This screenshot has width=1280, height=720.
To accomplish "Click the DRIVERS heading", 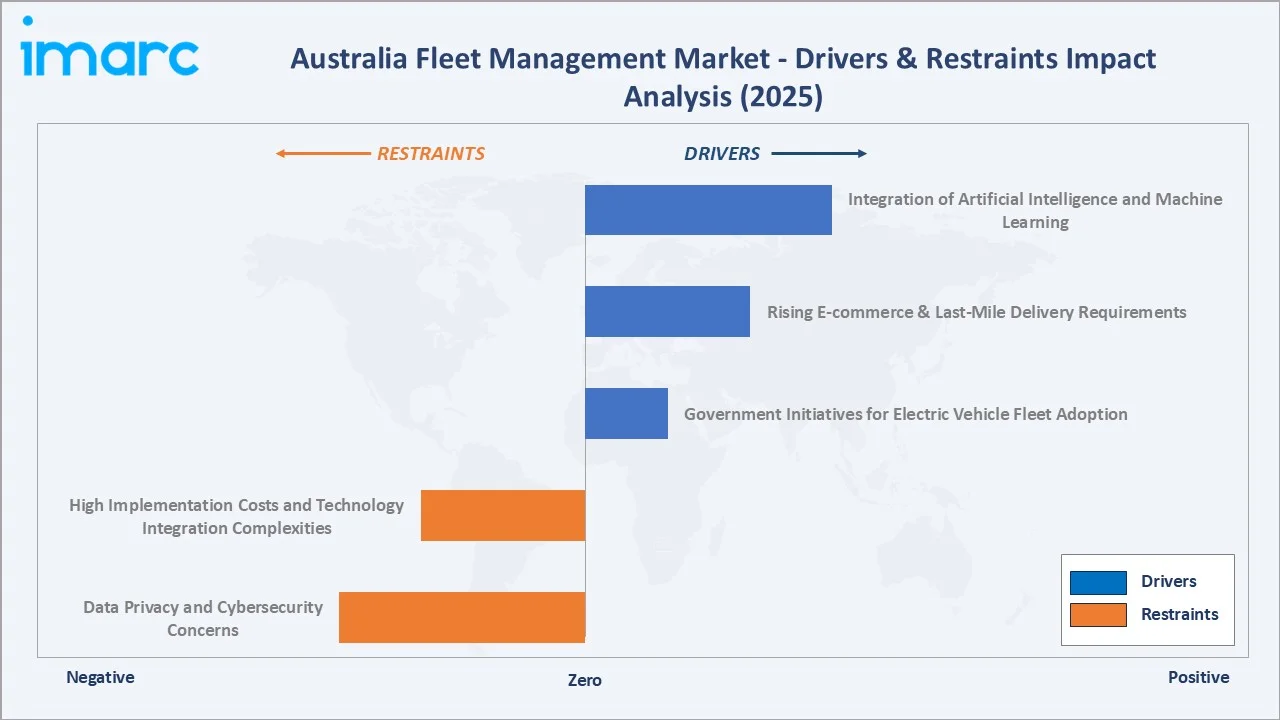I will click(722, 154).
